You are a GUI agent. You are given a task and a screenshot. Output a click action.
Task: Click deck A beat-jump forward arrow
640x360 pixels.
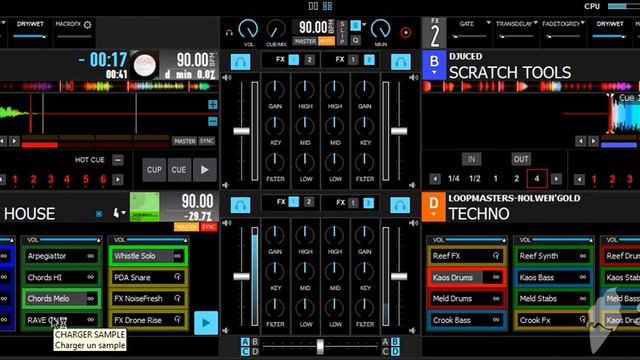(x=14, y=141)
